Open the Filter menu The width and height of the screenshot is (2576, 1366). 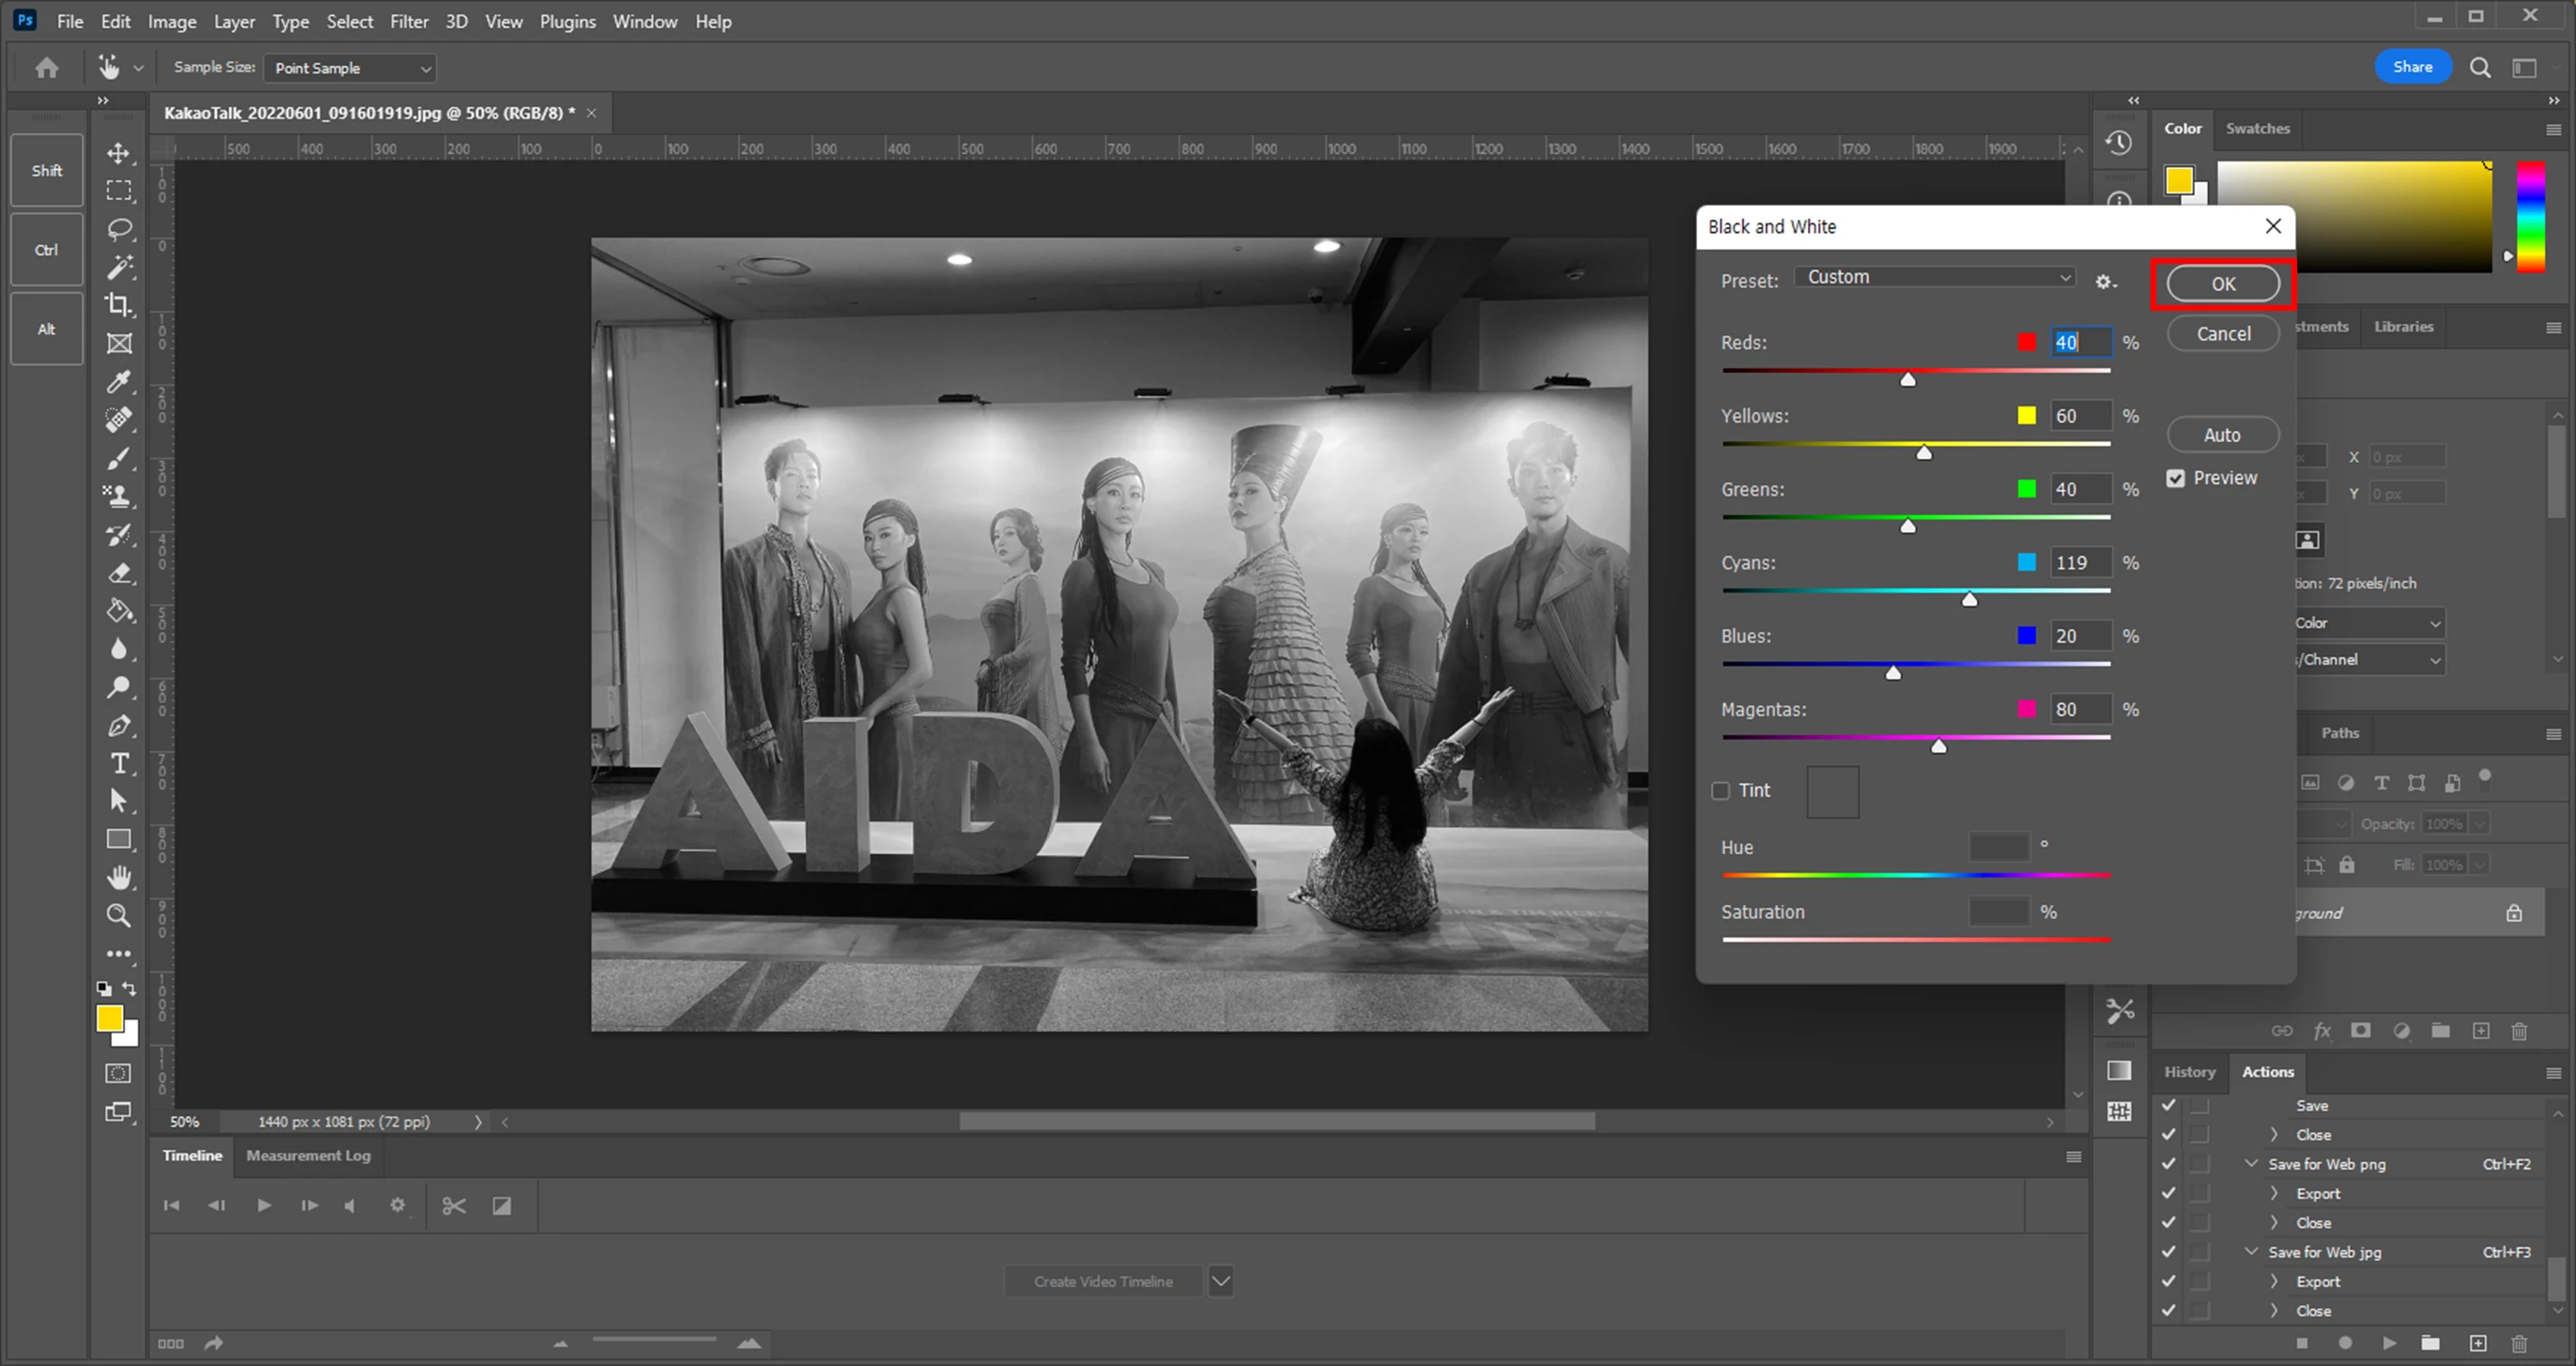point(408,21)
